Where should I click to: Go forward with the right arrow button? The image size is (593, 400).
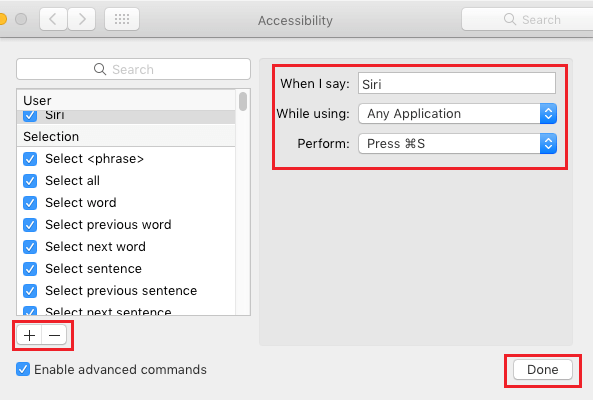tap(82, 19)
